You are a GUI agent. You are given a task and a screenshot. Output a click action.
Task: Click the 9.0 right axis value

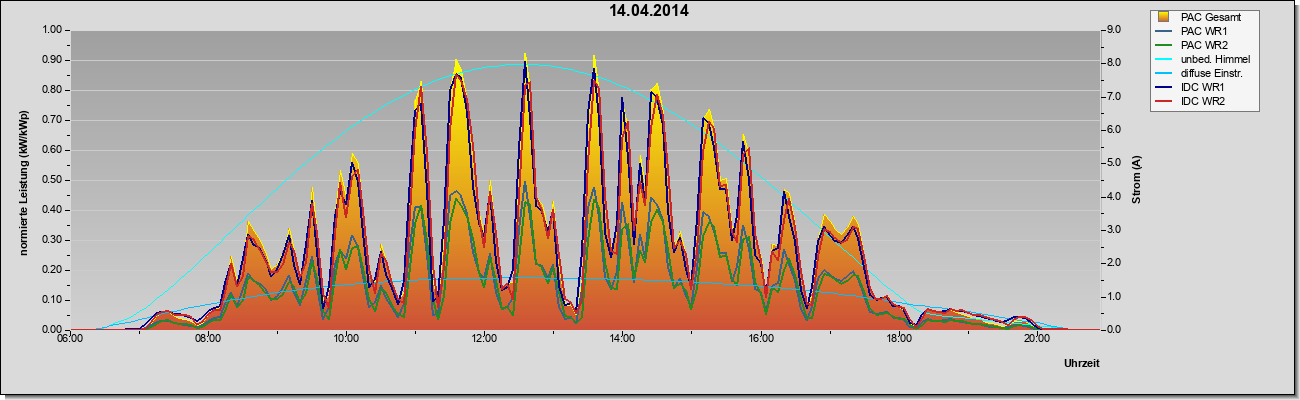1116,30
